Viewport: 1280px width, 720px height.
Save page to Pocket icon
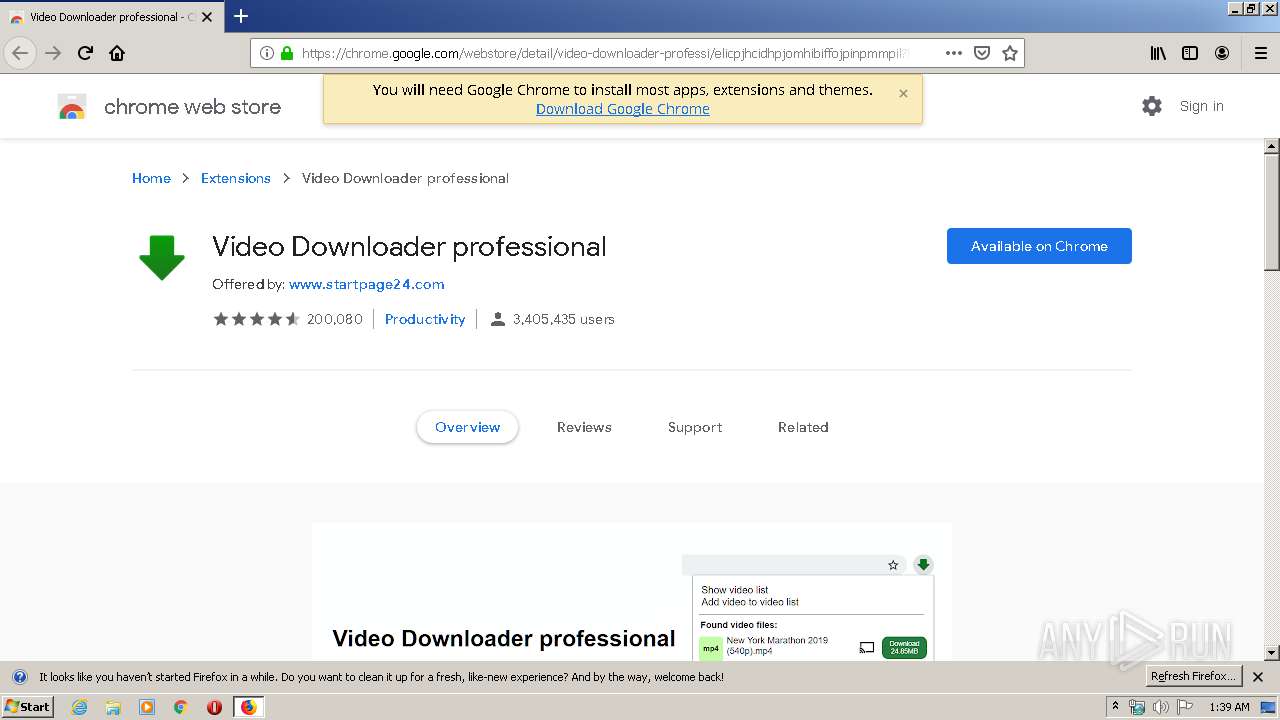coord(982,53)
